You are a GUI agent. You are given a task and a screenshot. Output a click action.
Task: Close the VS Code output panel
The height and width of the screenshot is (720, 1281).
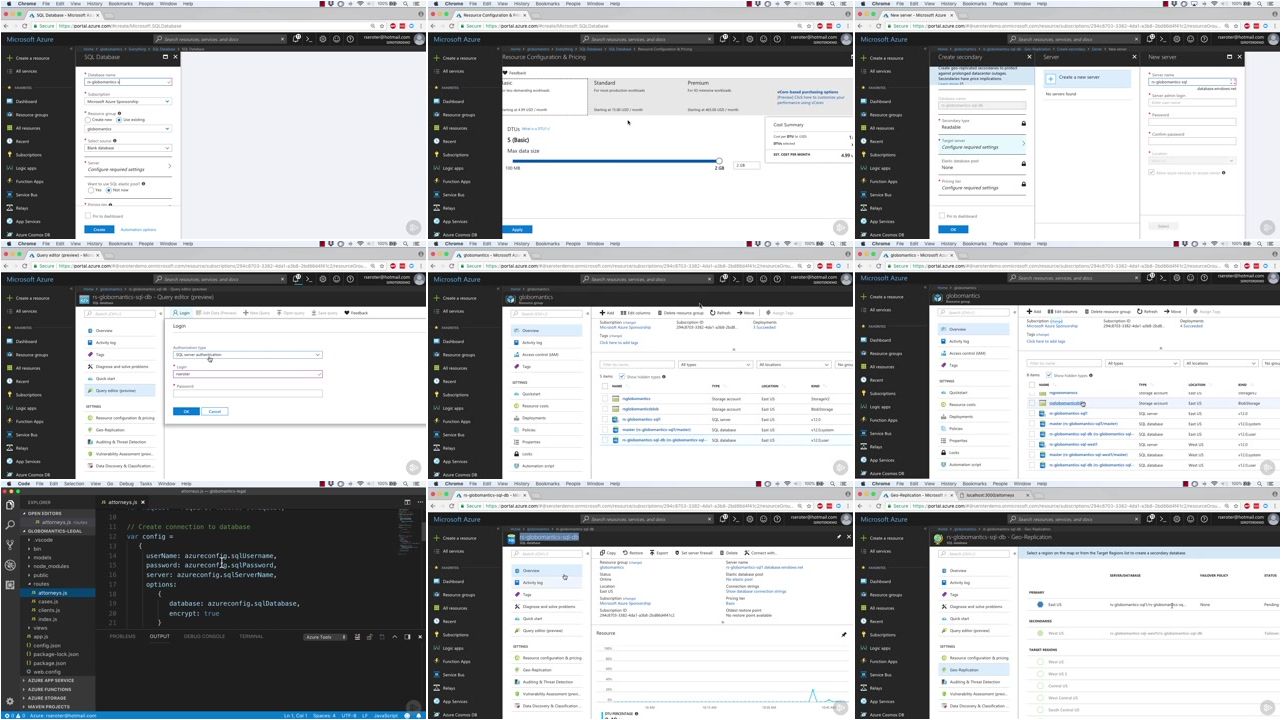[420, 637]
